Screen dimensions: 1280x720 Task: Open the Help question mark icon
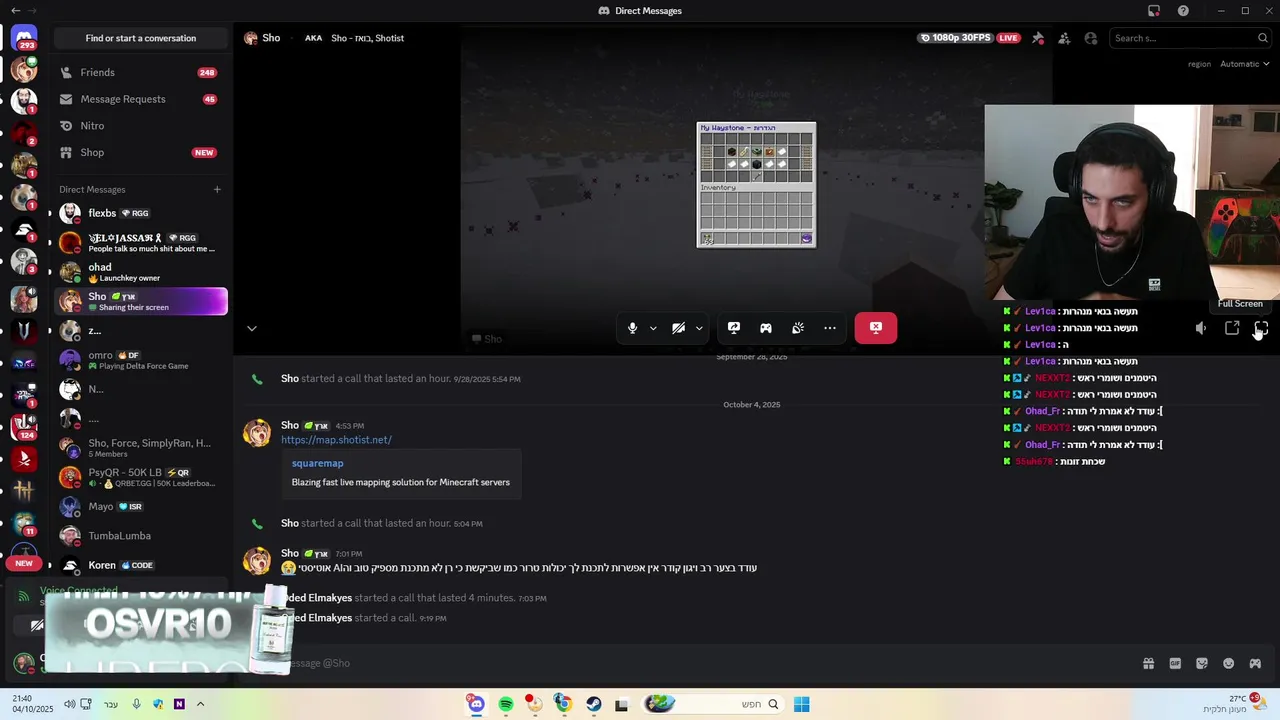[1184, 11]
